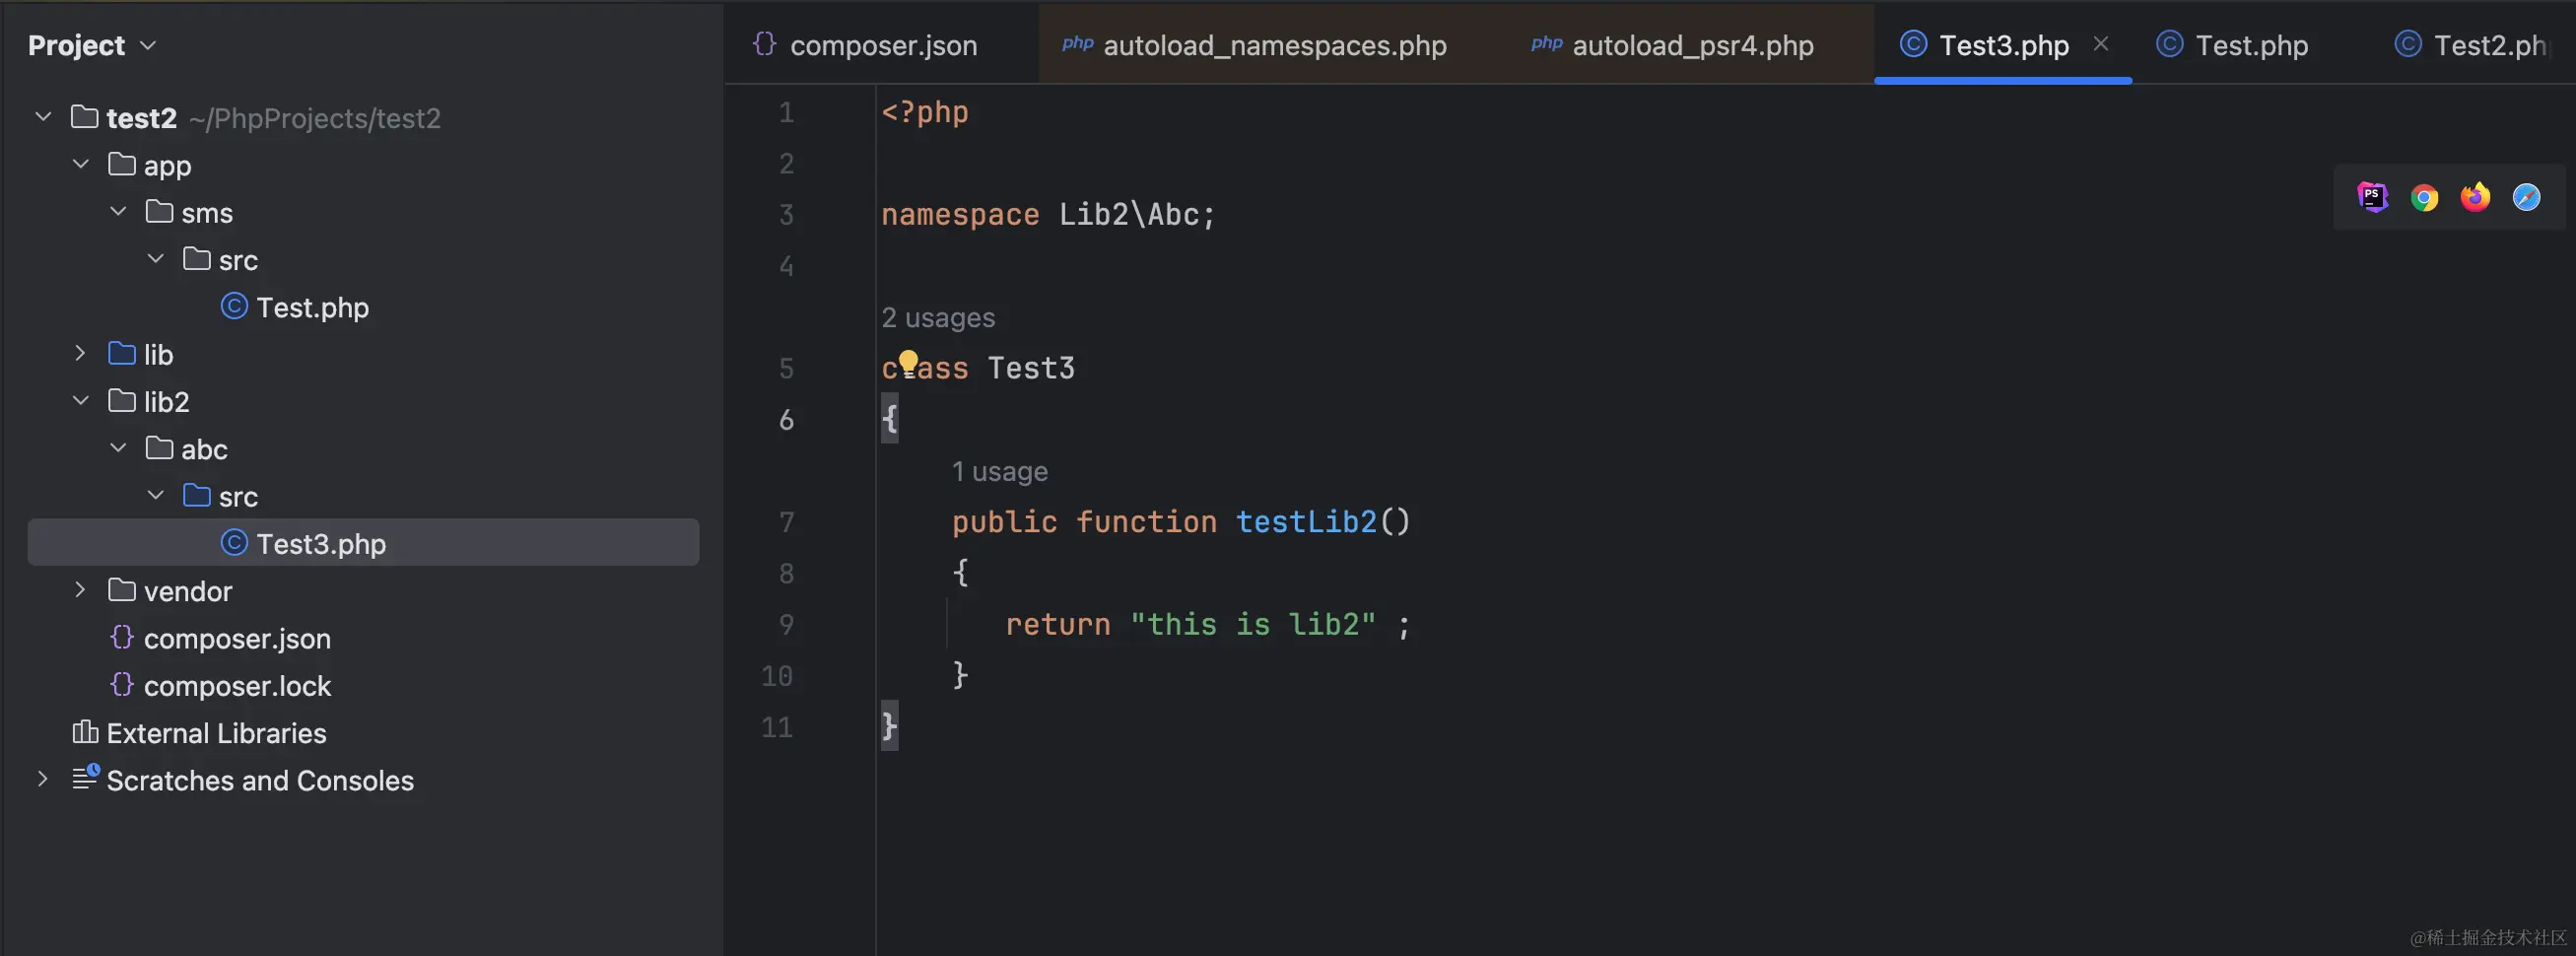Collapse the app folder in project tree
The width and height of the screenshot is (2576, 956).
tap(80, 164)
